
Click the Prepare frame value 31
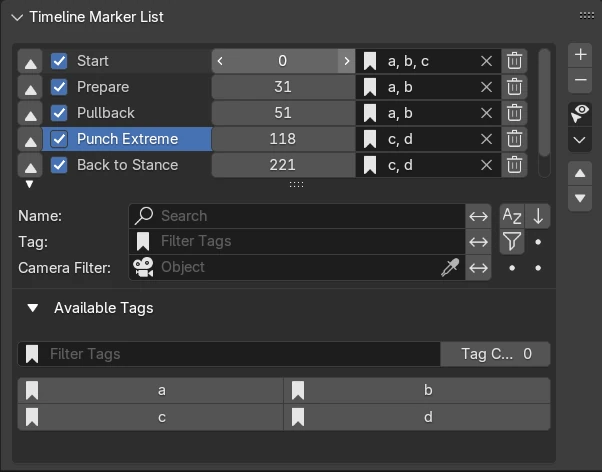click(x=283, y=87)
